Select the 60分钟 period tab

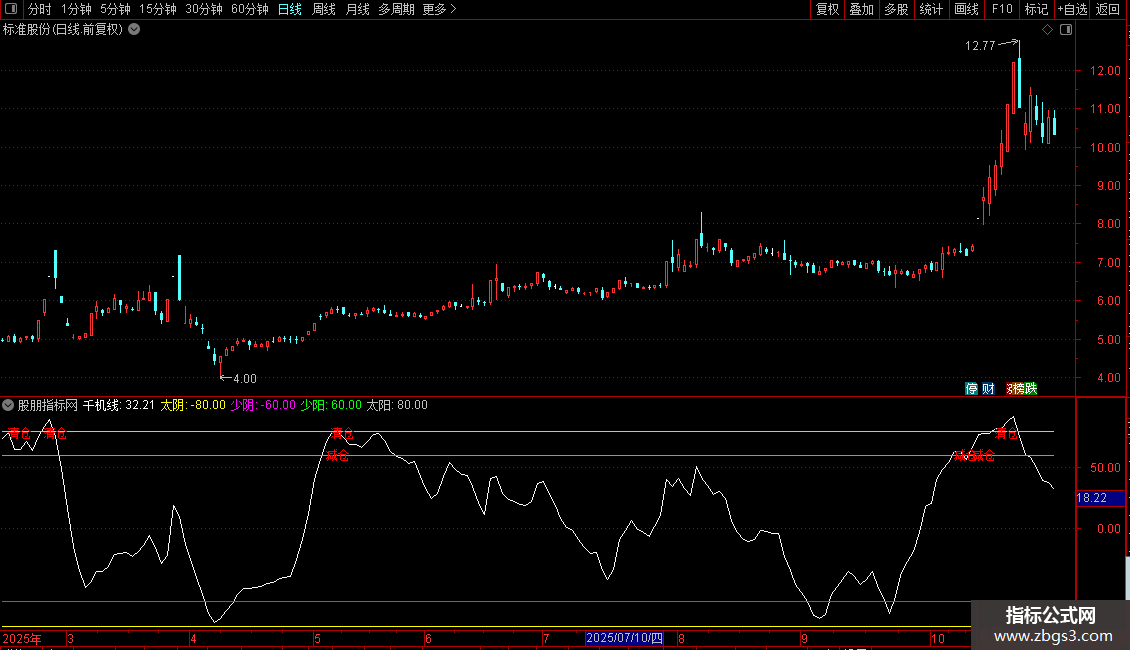tap(249, 9)
